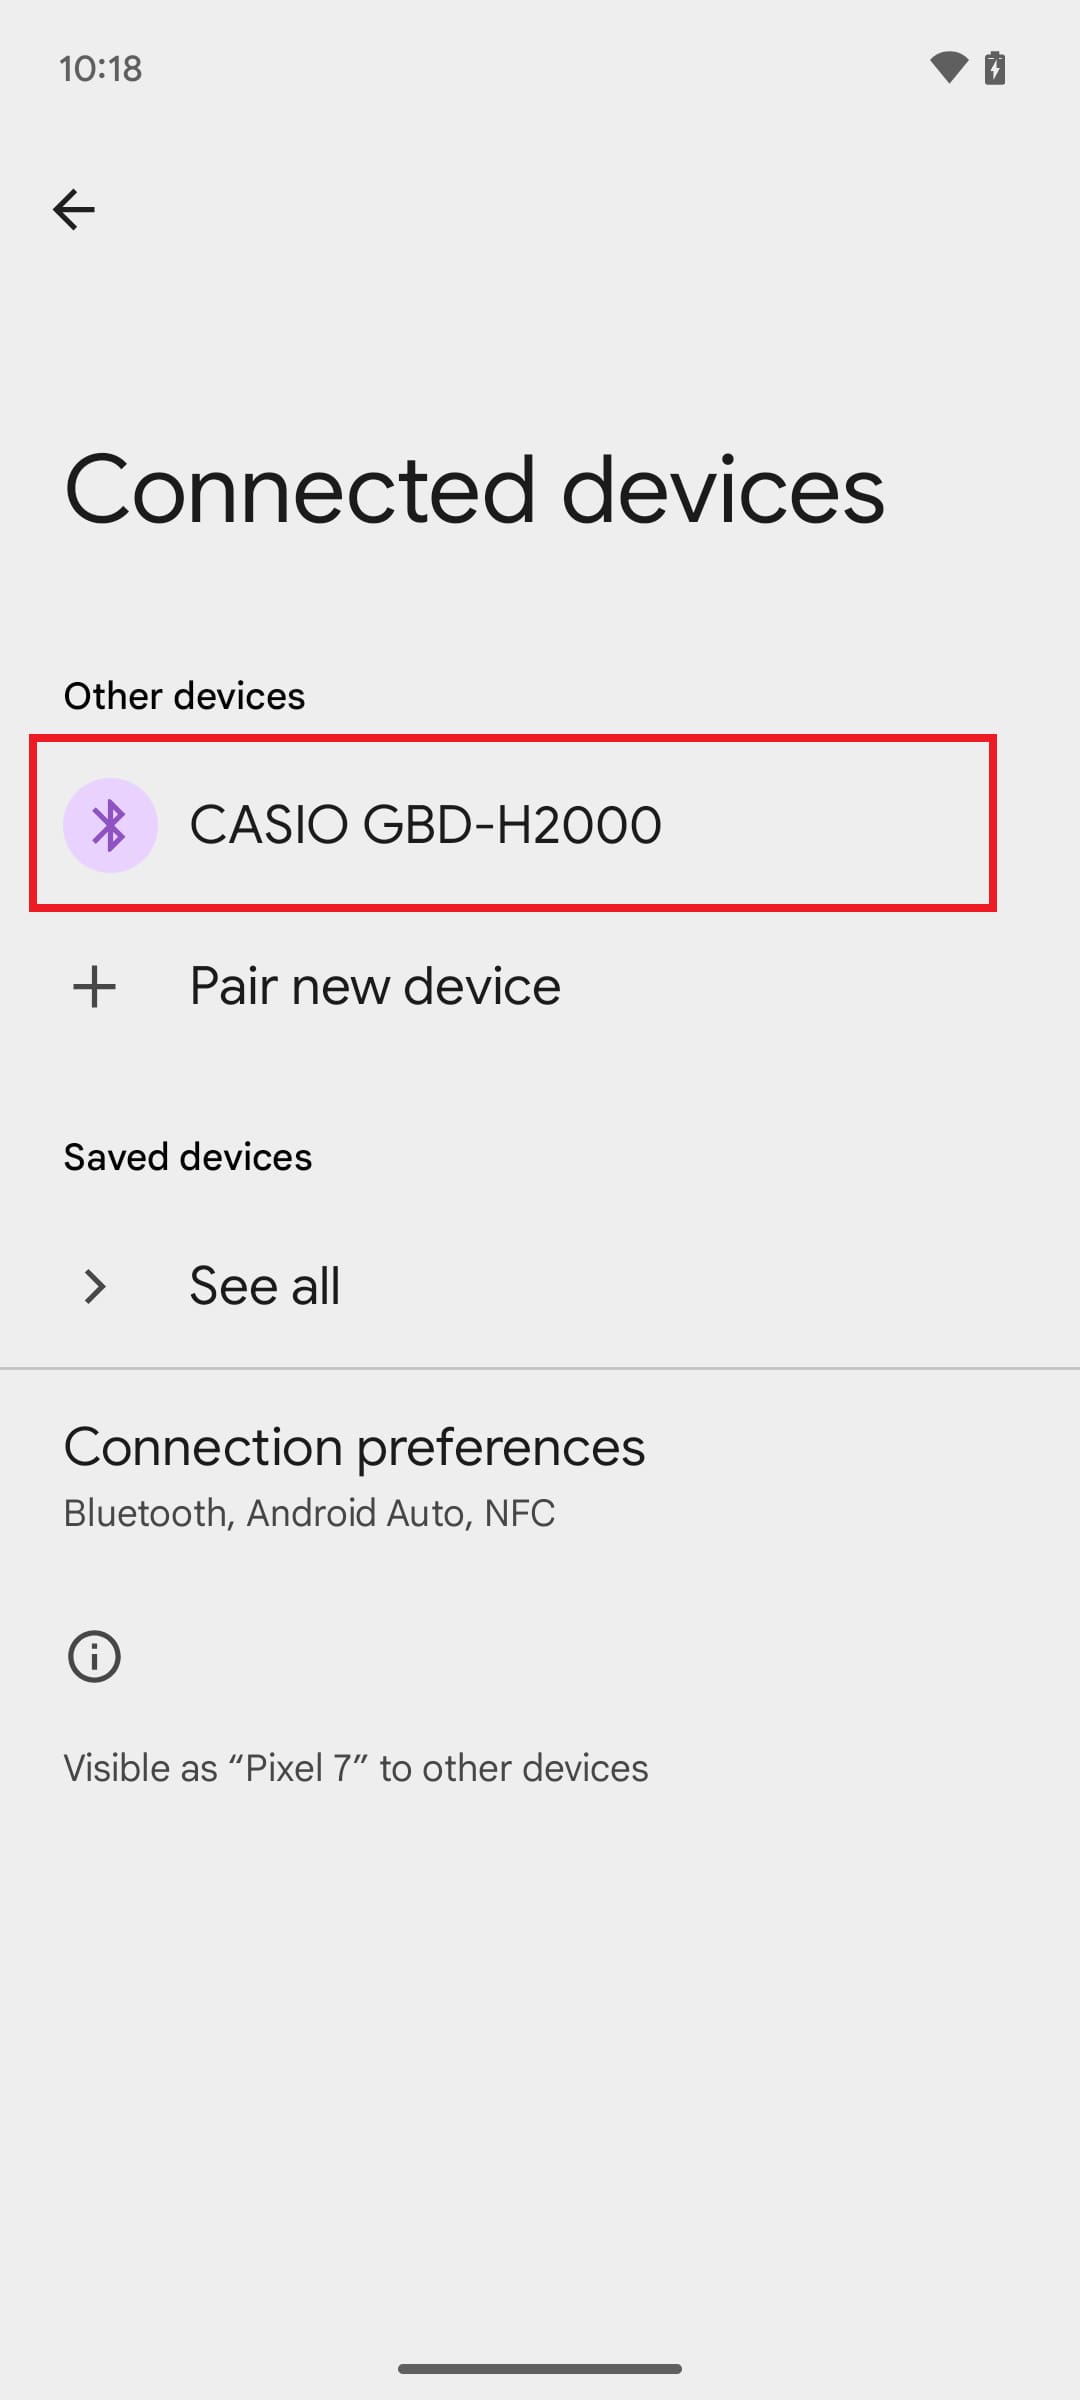The width and height of the screenshot is (1080, 2400).
Task: Expand saved devices with the chevron arrow
Action: click(95, 1287)
